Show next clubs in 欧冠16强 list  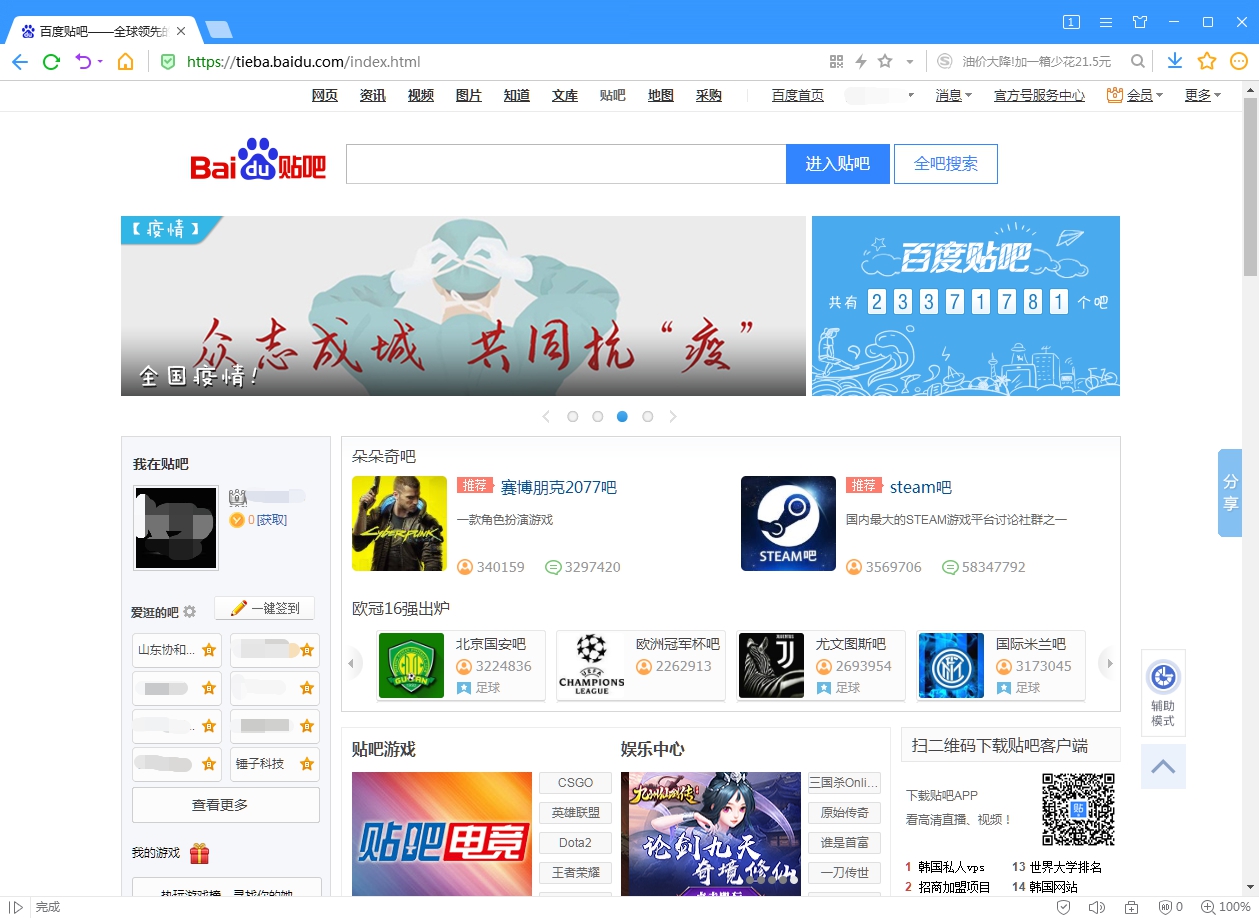pos(1106,662)
